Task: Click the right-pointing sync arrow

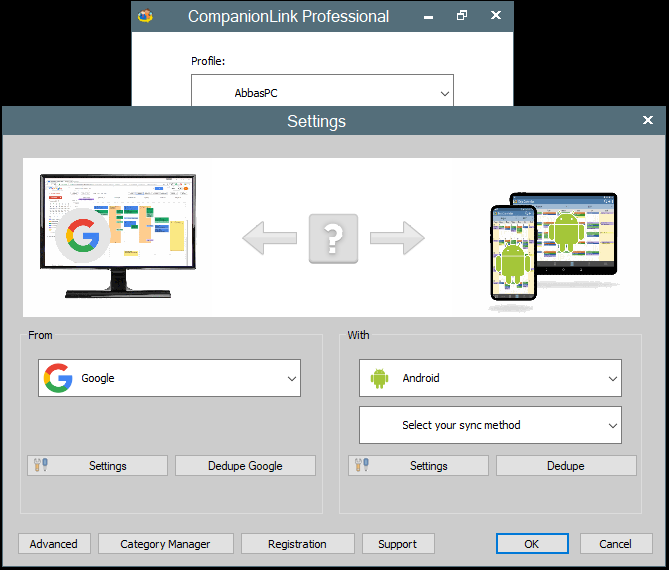Action: click(x=397, y=238)
